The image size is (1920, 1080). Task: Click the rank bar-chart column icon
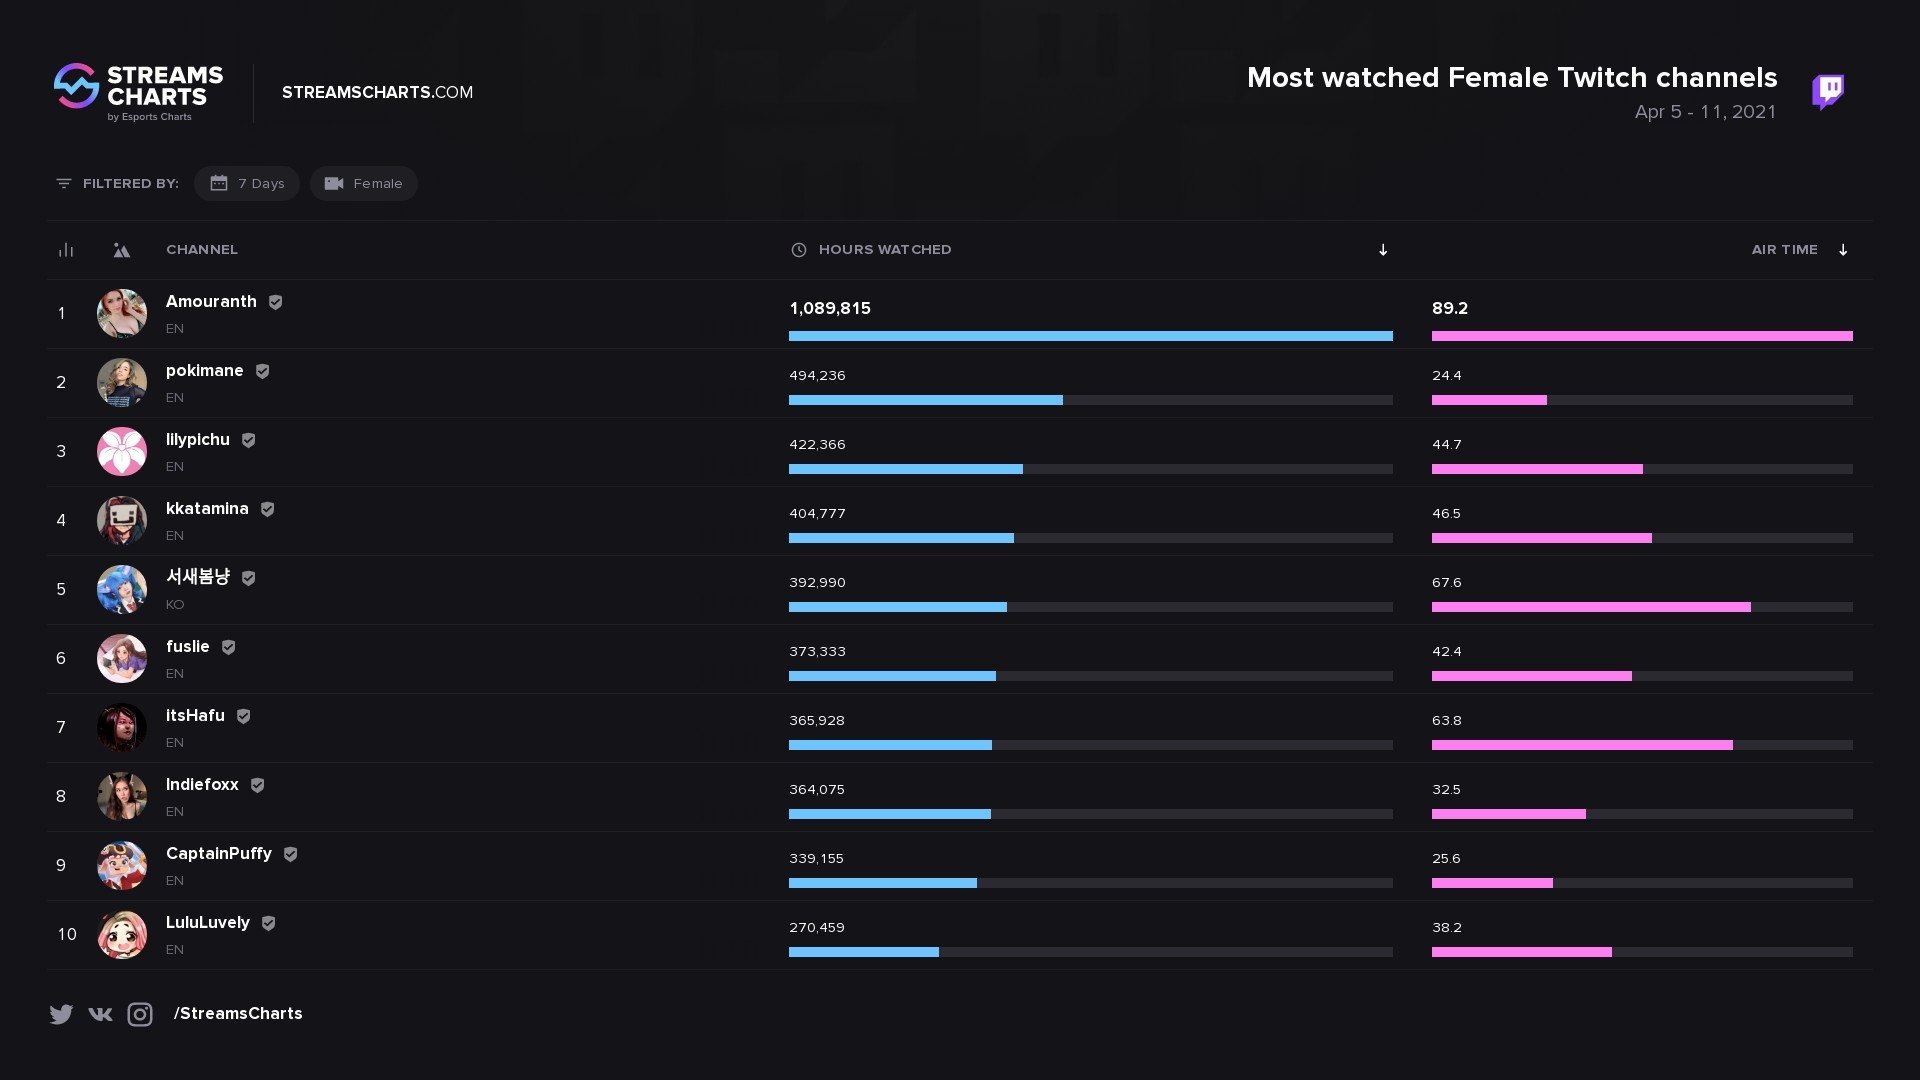click(x=66, y=250)
